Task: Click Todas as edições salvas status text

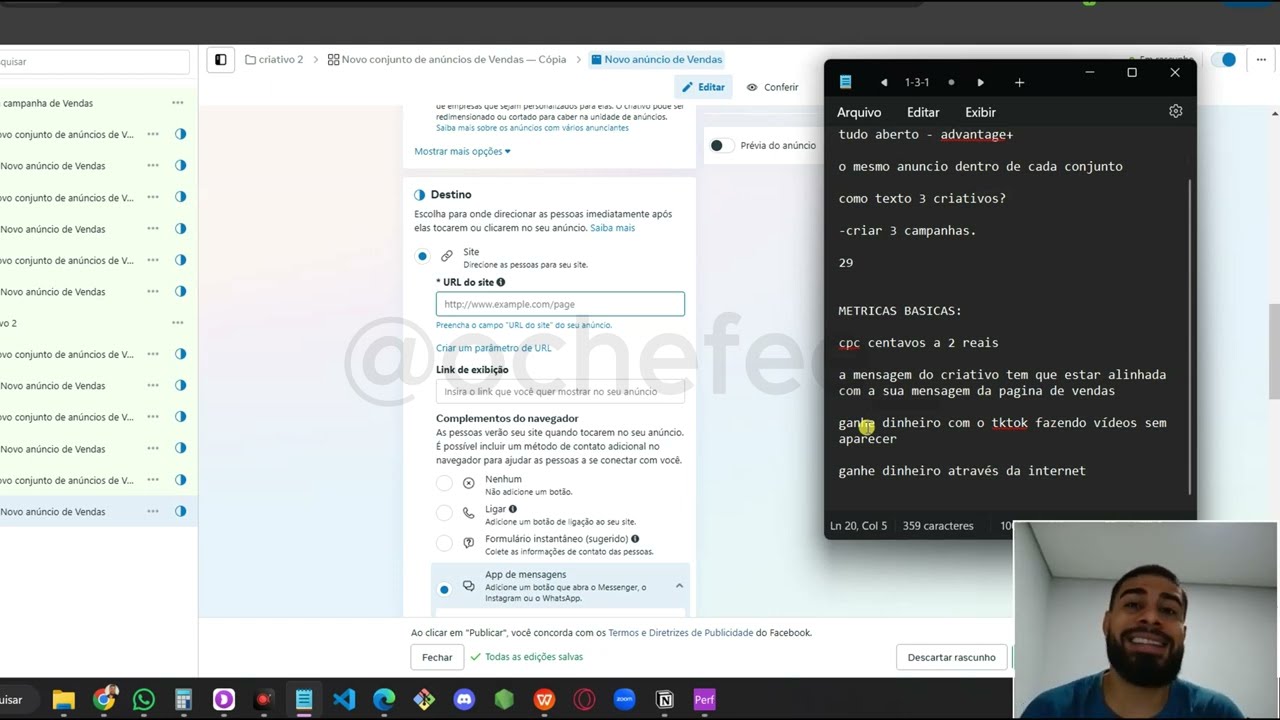Action: [x=526, y=657]
